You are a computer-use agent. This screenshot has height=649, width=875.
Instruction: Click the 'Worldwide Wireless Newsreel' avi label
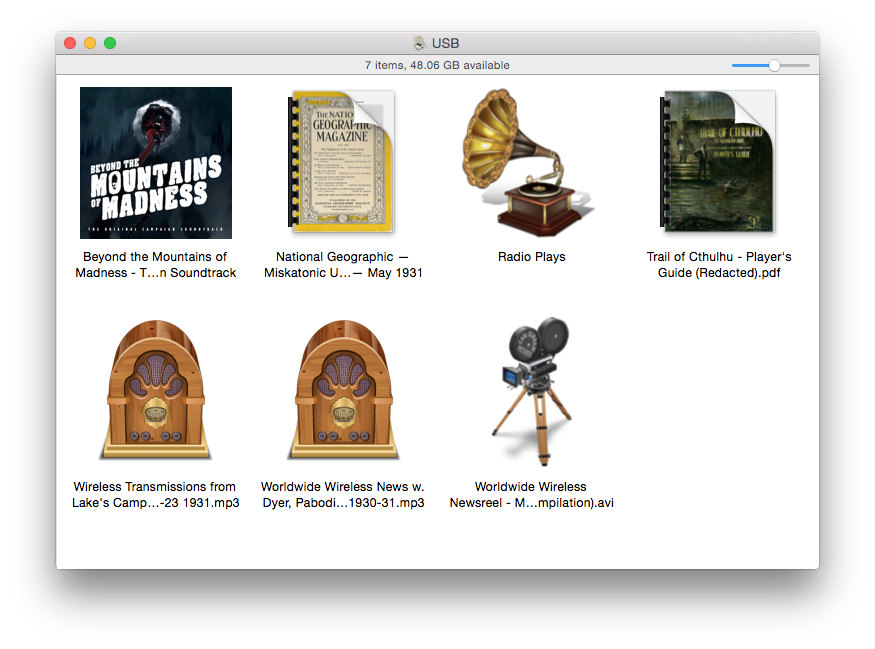coord(532,494)
